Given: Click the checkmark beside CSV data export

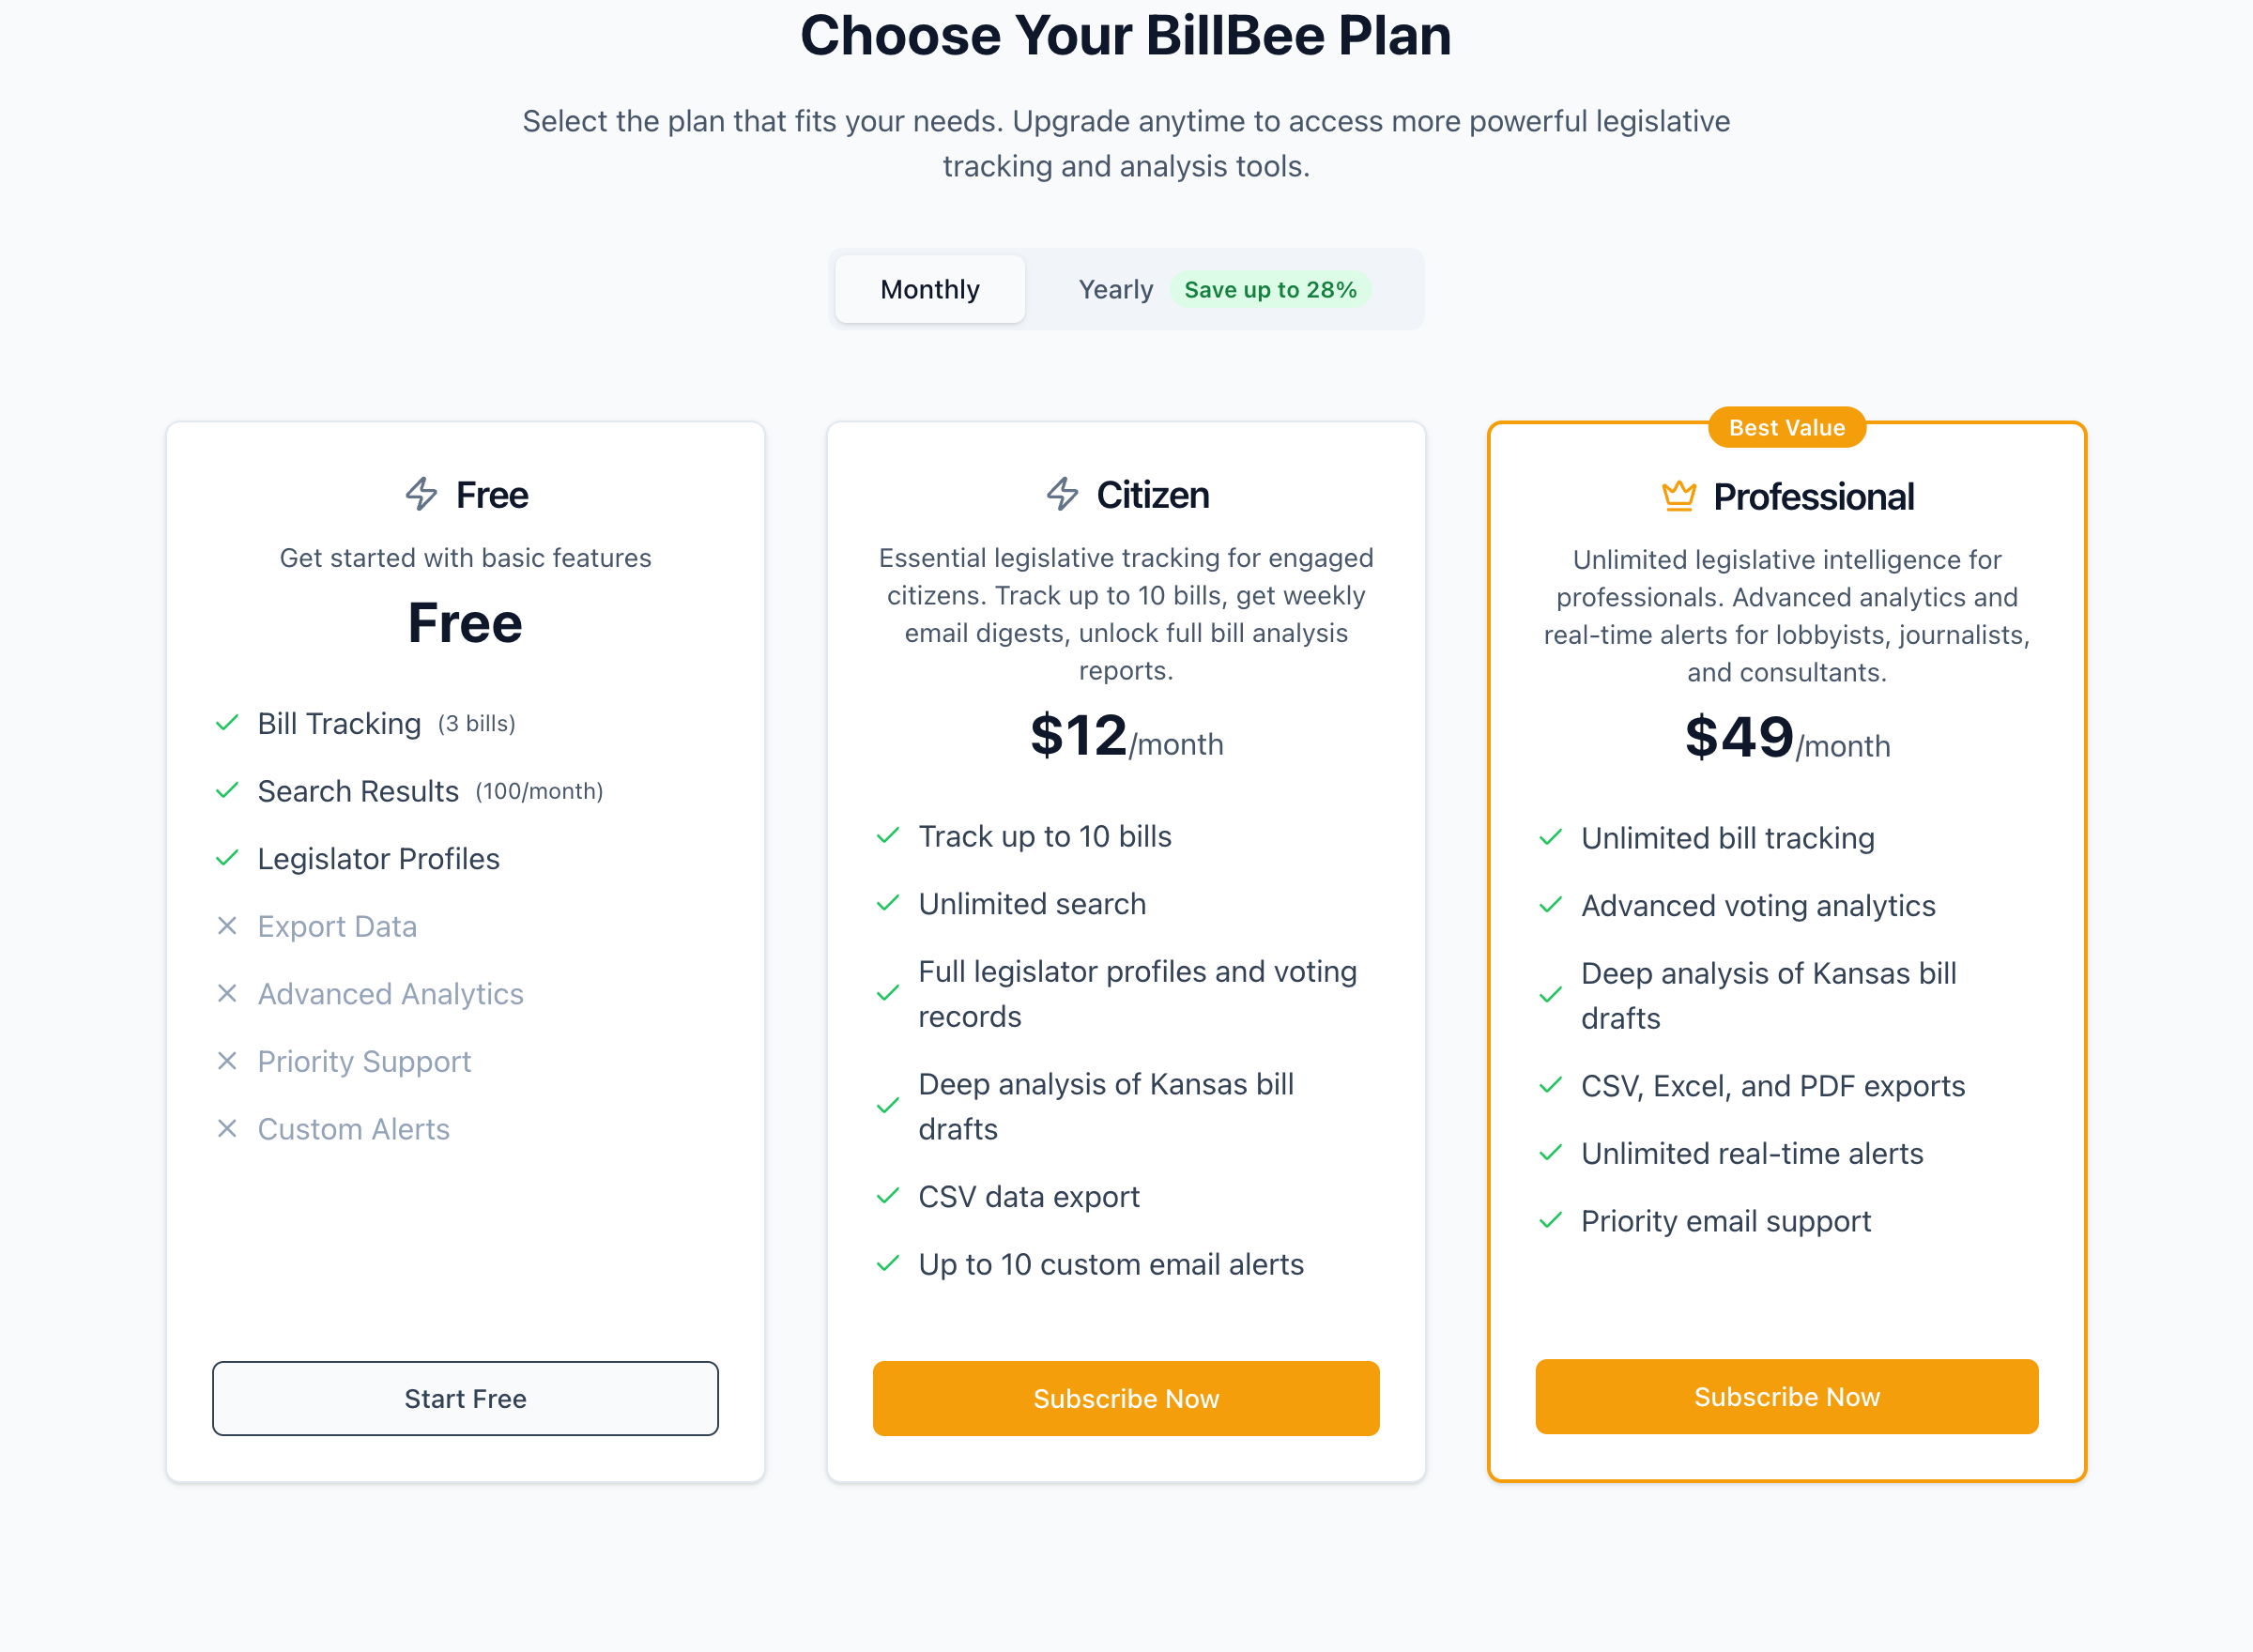Looking at the screenshot, I should pos(888,1196).
